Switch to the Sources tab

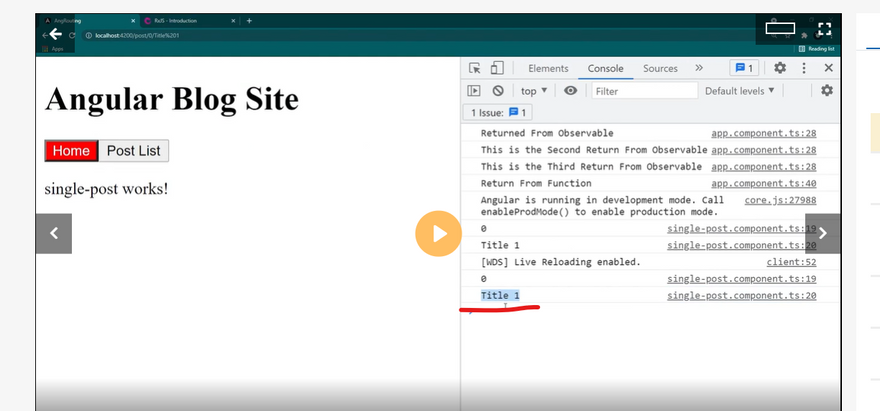point(660,68)
